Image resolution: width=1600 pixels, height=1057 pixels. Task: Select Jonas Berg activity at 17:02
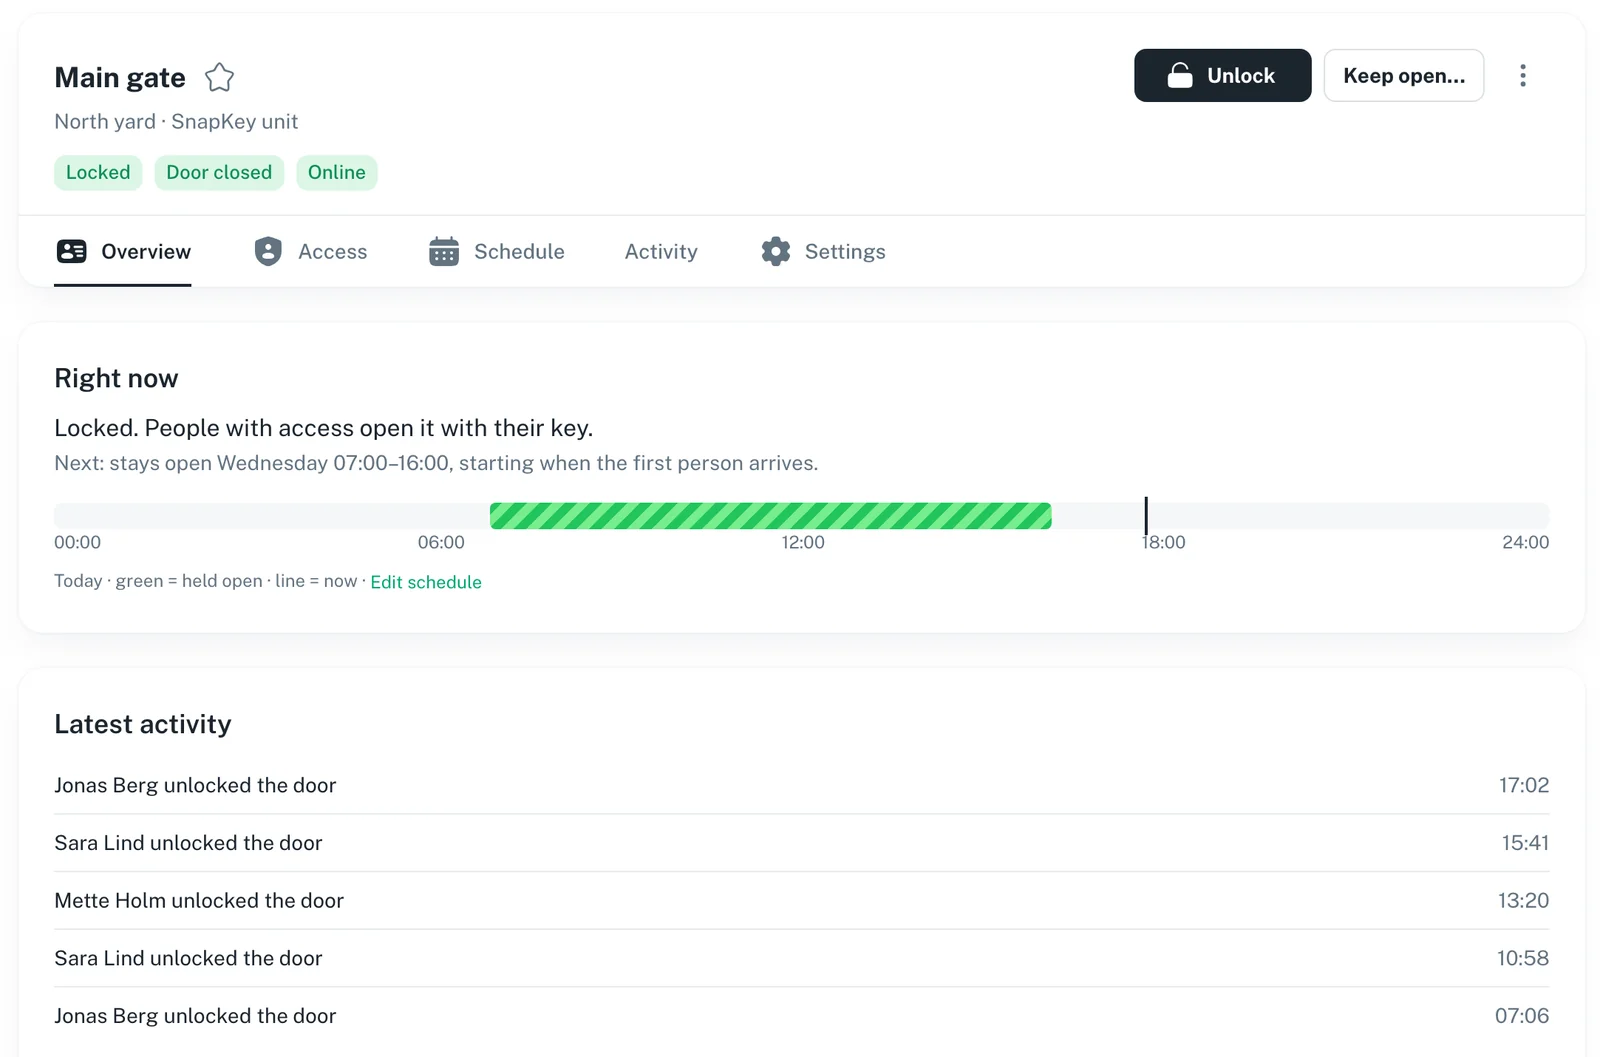pyautogui.click(x=801, y=785)
